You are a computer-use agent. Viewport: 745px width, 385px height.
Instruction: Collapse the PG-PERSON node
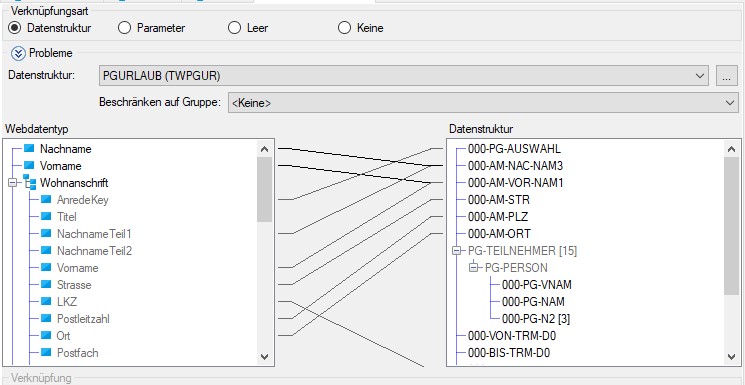click(x=474, y=268)
